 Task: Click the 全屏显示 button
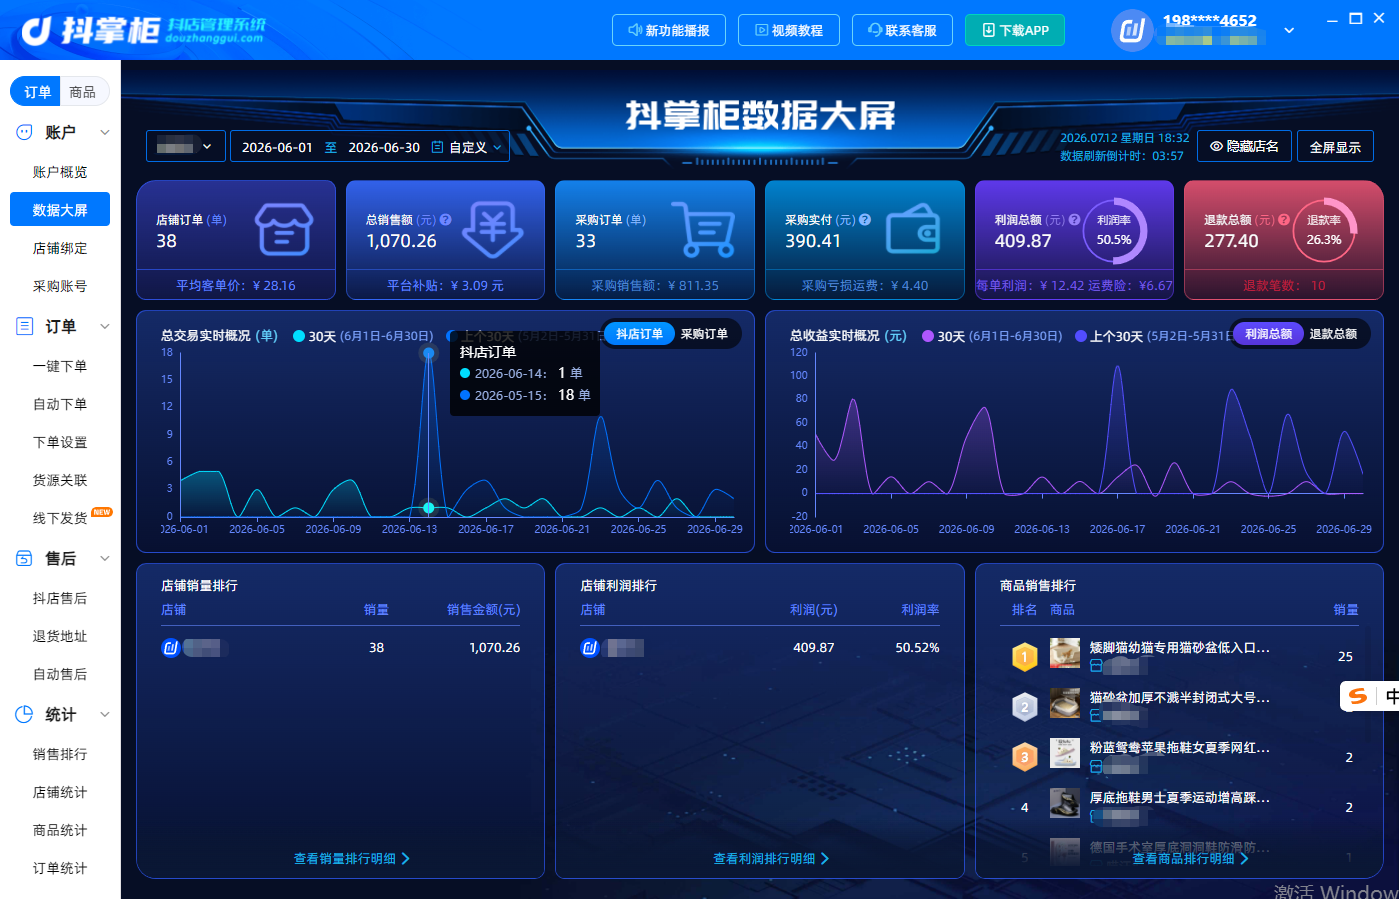[x=1335, y=147]
